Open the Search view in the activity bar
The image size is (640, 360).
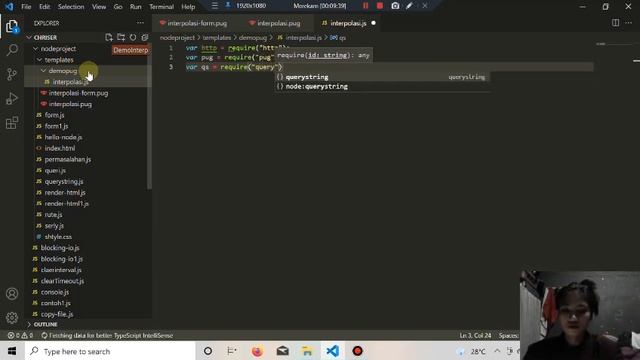(x=12, y=50)
